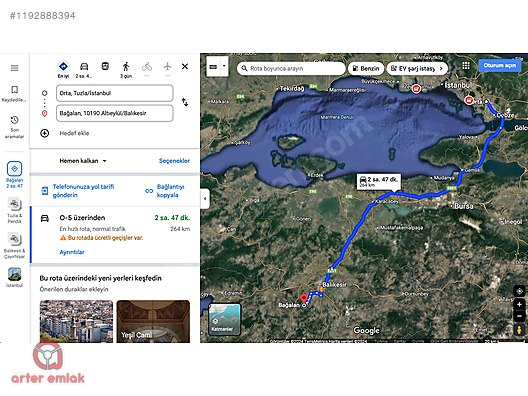
Task: Edit the origin field Orta, Tuzla/İstanbul
Action: 115,93
